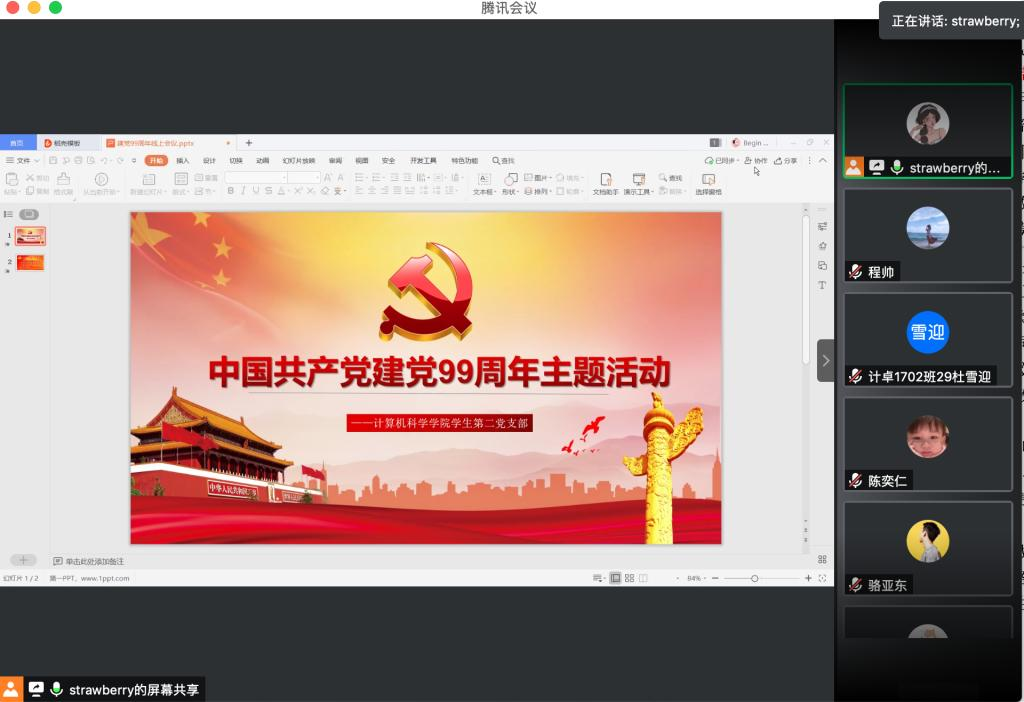Open the 文档助手 document assistant
This screenshot has height=702, width=1024.
tap(605, 180)
